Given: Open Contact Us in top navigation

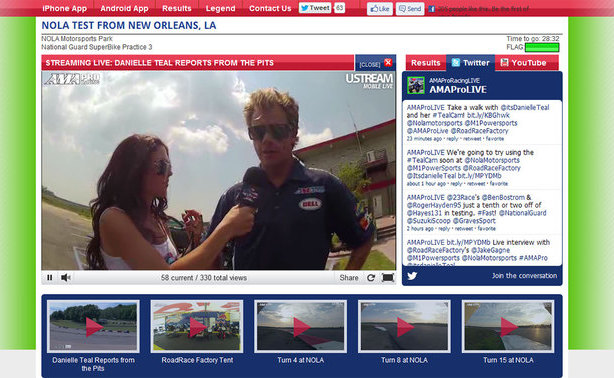Looking at the screenshot, I should tap(270, 8).
